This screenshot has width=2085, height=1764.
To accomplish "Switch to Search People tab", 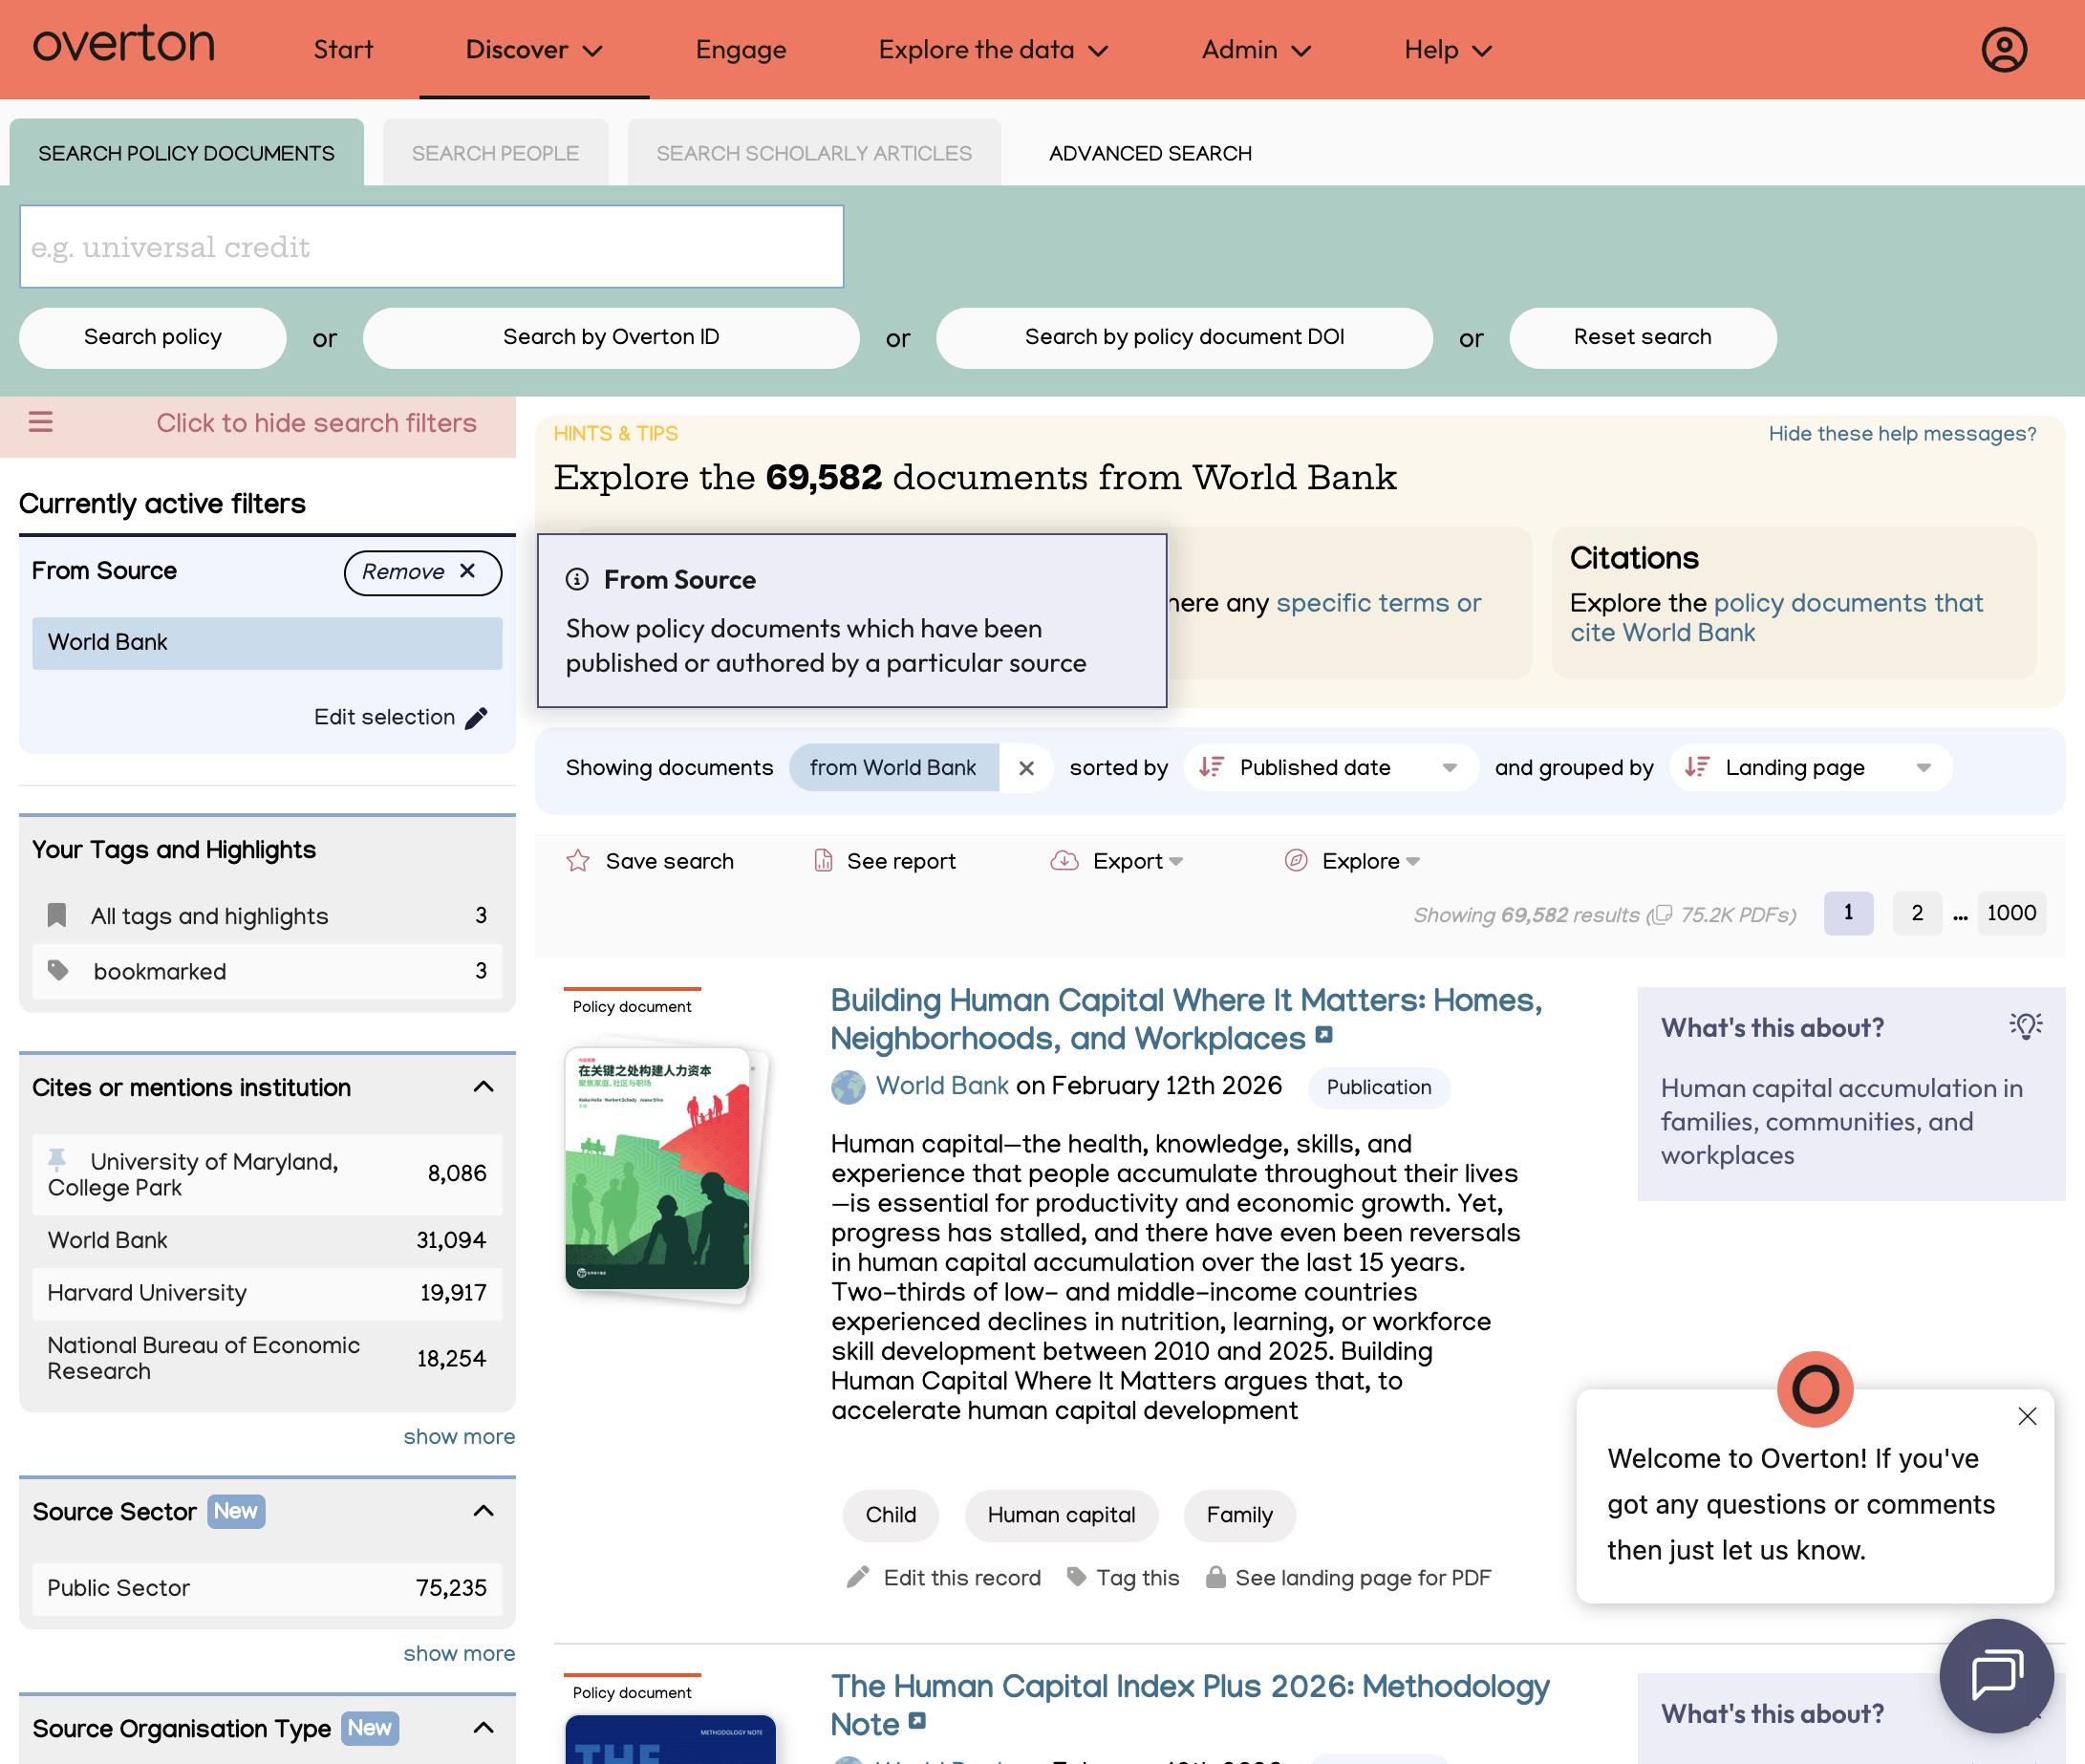I will click(x=495, y=153).
